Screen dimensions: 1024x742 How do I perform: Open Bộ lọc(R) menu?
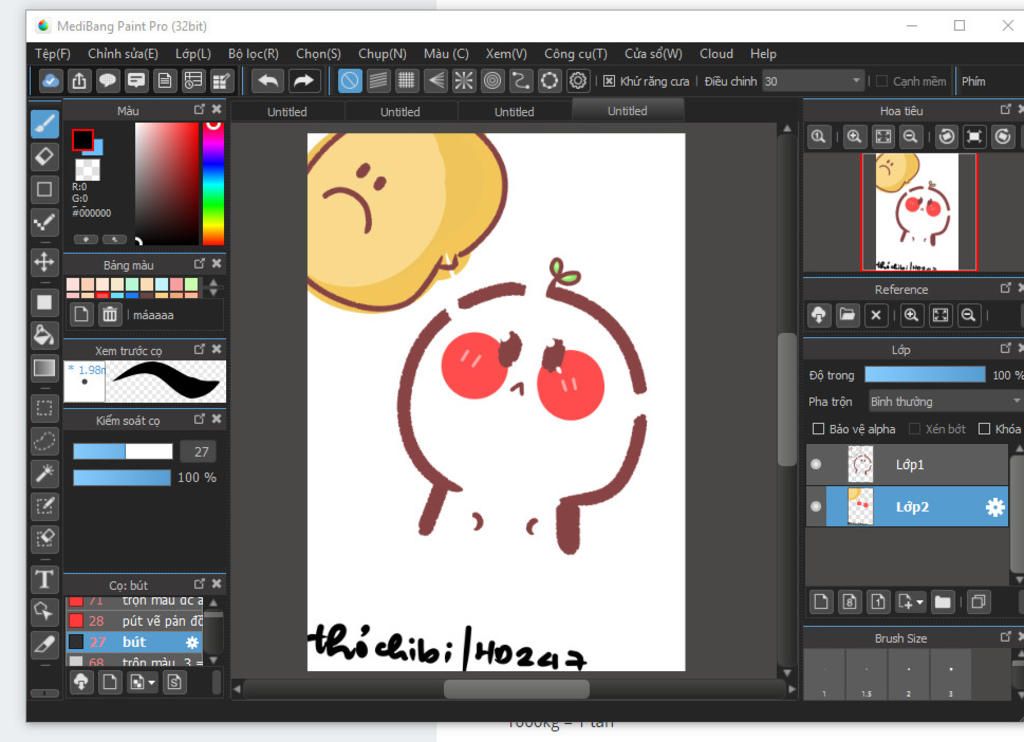253,54
